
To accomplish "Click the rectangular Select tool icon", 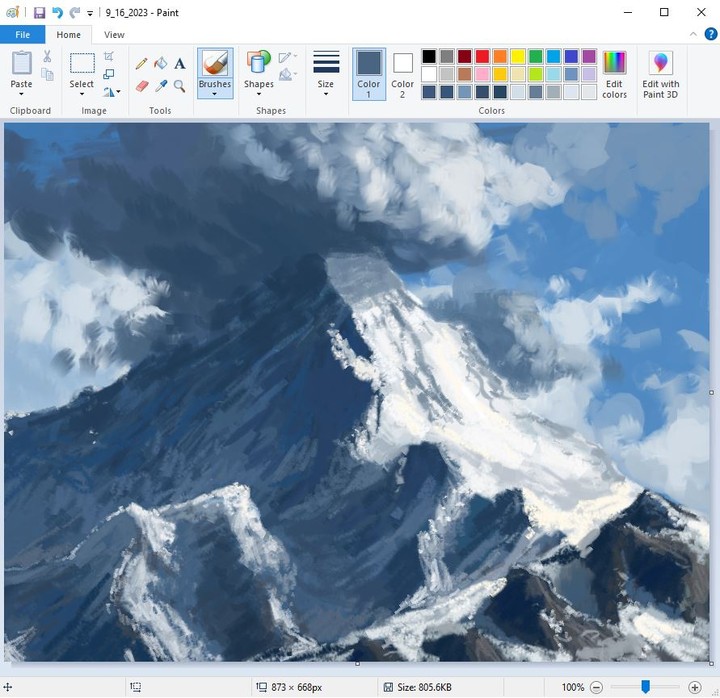I will pyautogui.click(x=82, y=63).
